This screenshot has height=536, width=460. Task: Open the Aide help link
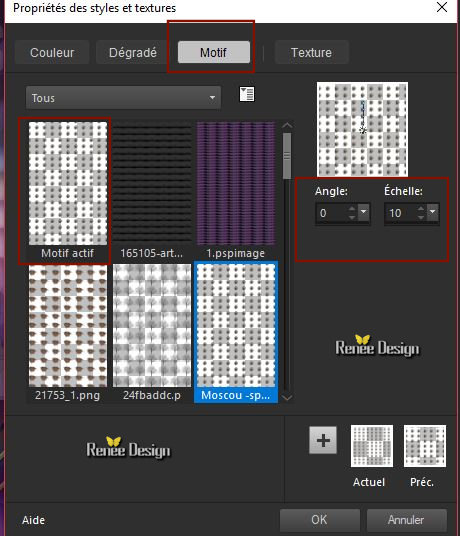[33, 520]
